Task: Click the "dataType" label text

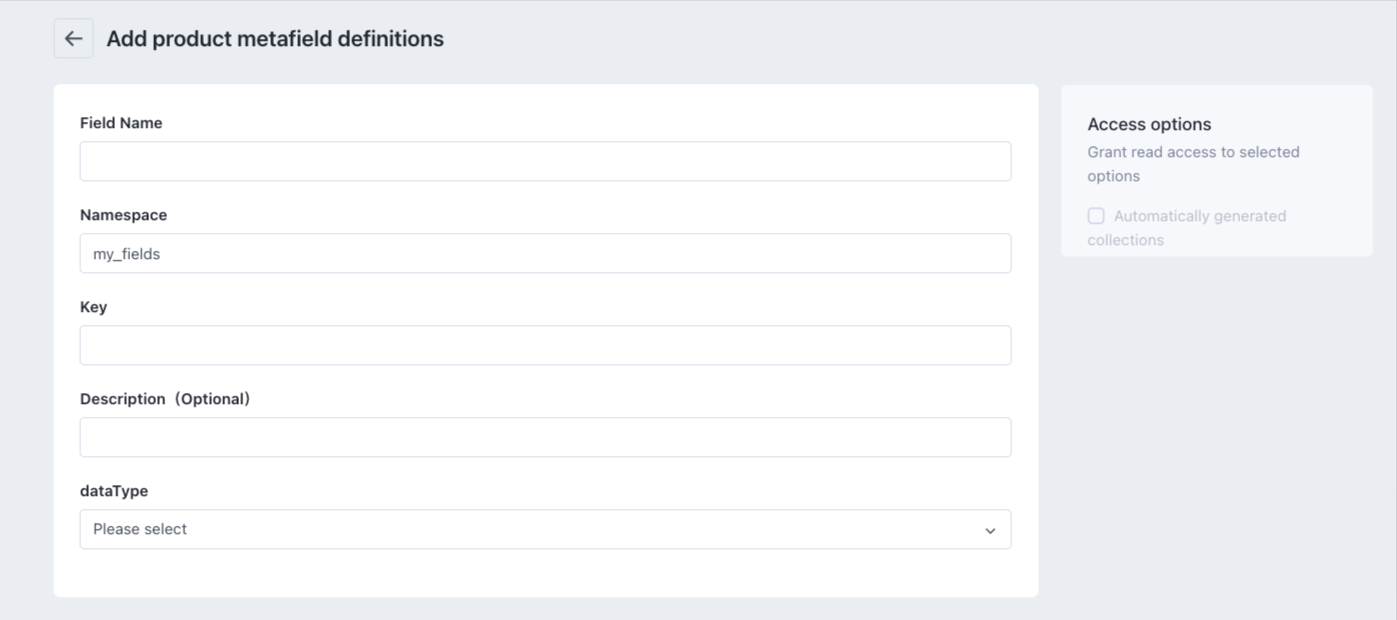Action: 114,491
